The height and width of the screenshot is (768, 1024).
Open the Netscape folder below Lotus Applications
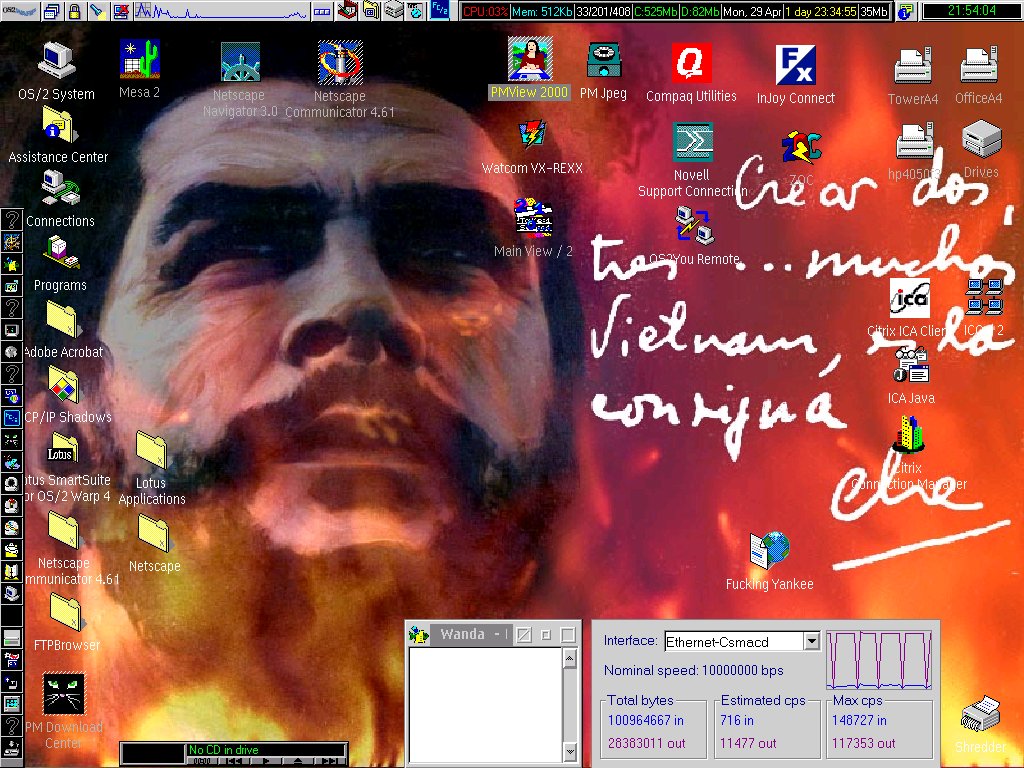(153, 533)
